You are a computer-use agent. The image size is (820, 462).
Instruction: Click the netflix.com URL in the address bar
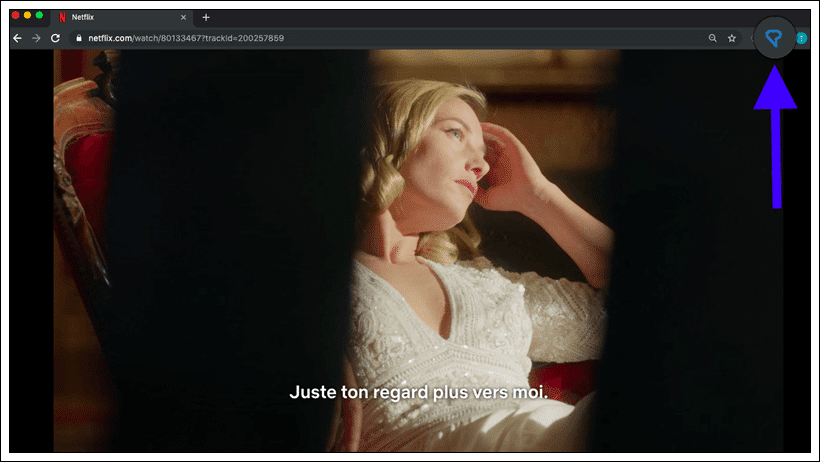coord(186,38)
